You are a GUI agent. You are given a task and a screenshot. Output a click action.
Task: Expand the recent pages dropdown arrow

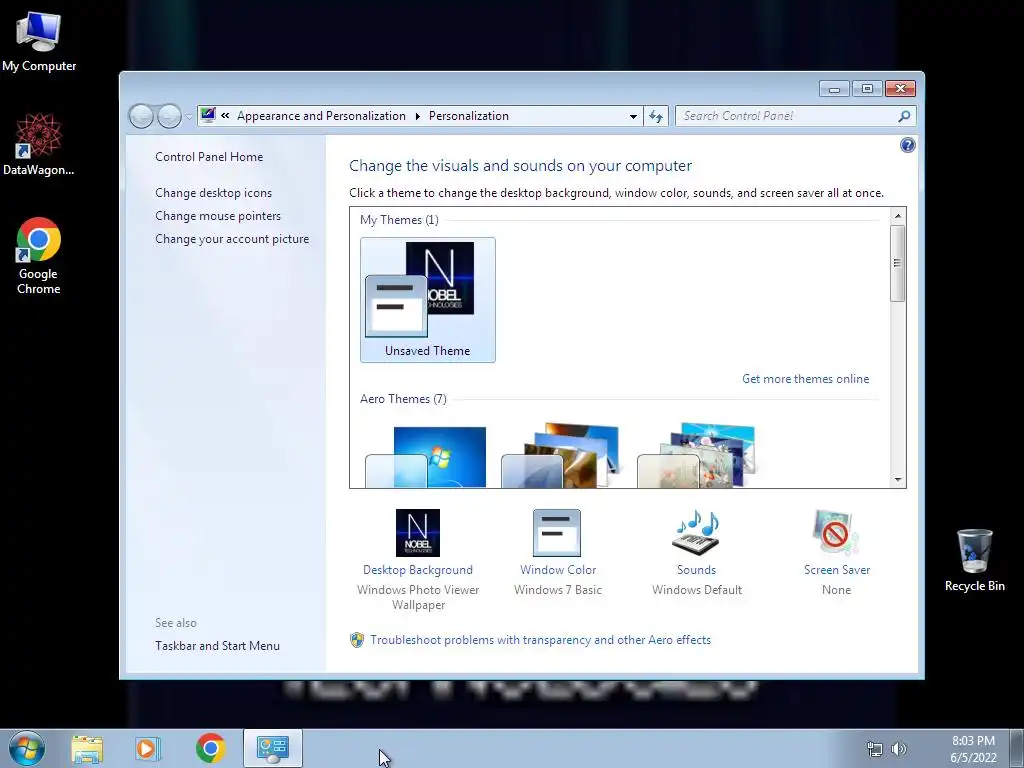[x=188, y=116]
